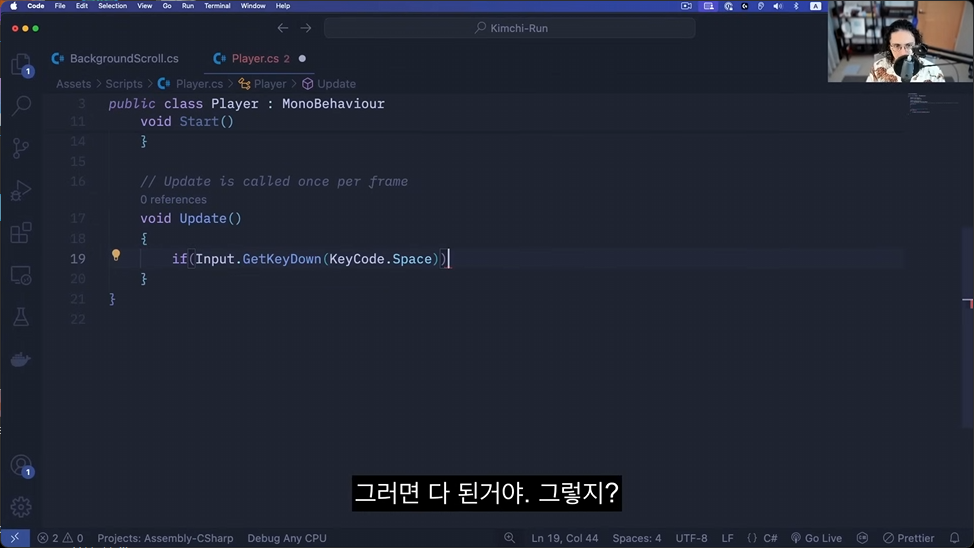Open the input source A menu
The width and height of the screenshot is (974, 548).
(x=816, y=6)
